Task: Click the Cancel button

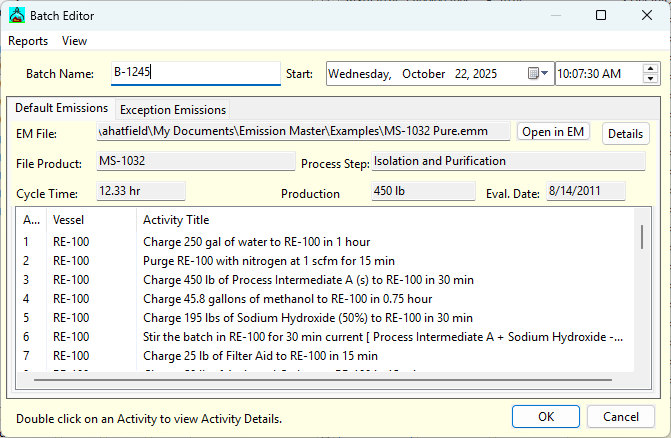Action: (621, 416)
